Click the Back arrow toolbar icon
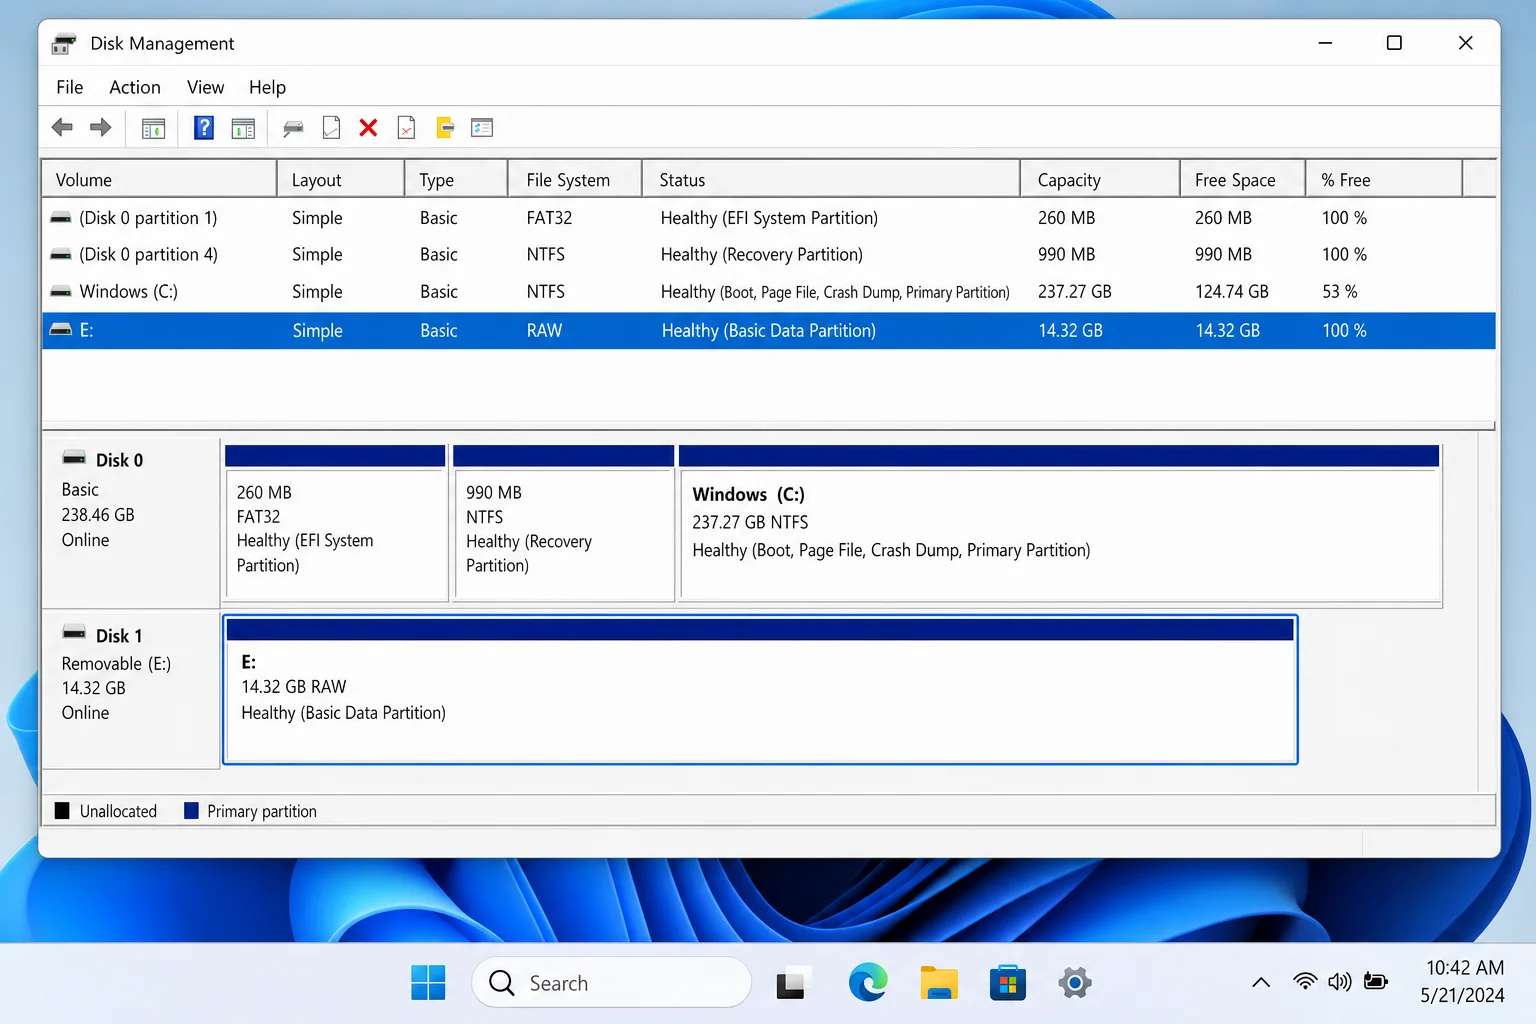Viewport: 1536px width, 1024px height. pos(62,127)
